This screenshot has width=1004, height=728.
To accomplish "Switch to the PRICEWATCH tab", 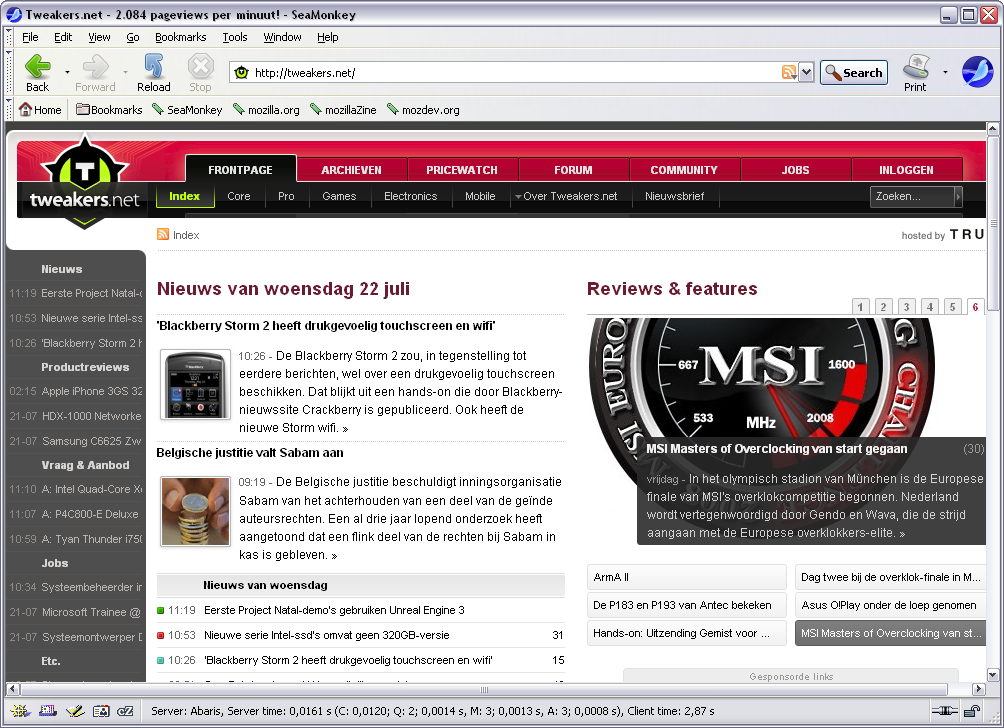I will 462,170.
